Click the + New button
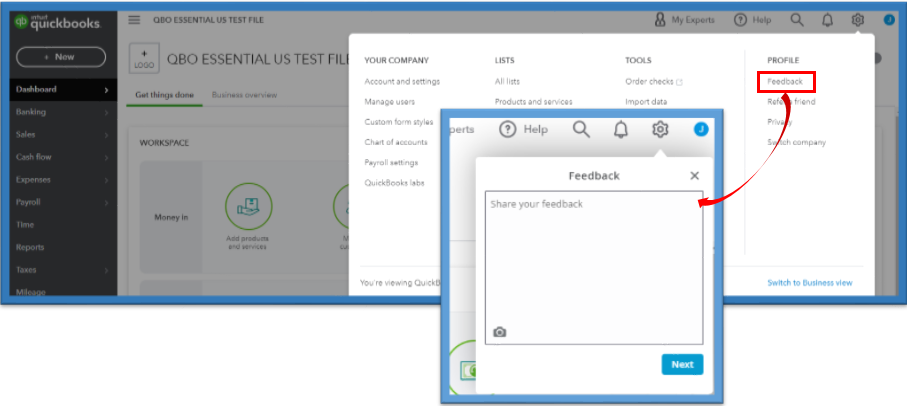 coord(61,57)
